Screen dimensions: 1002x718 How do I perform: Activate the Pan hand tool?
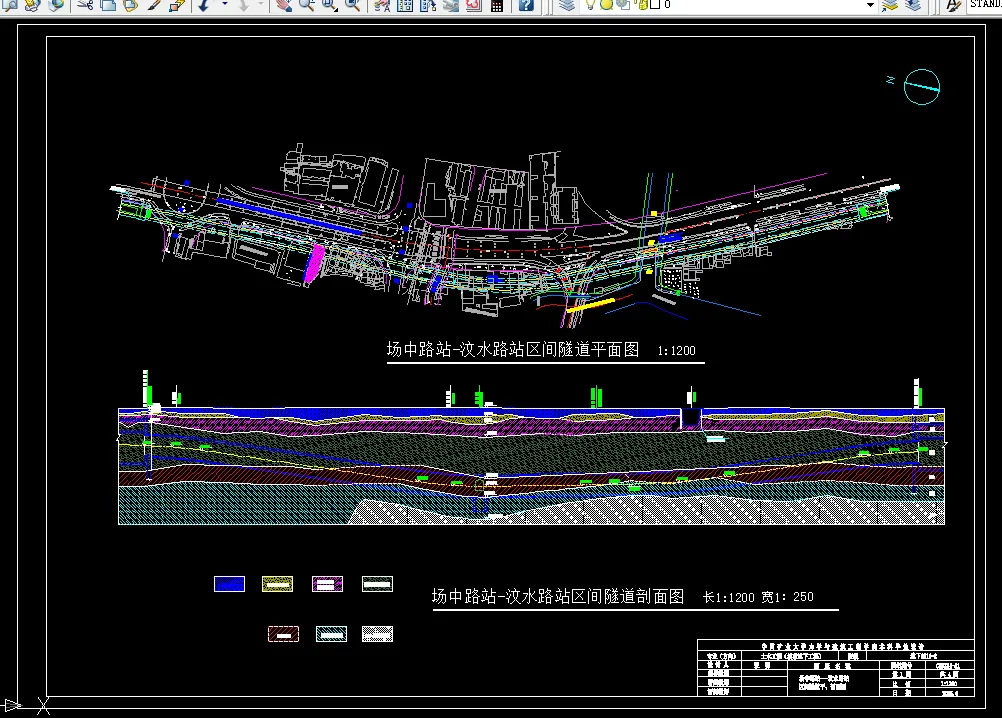point(284,5)
